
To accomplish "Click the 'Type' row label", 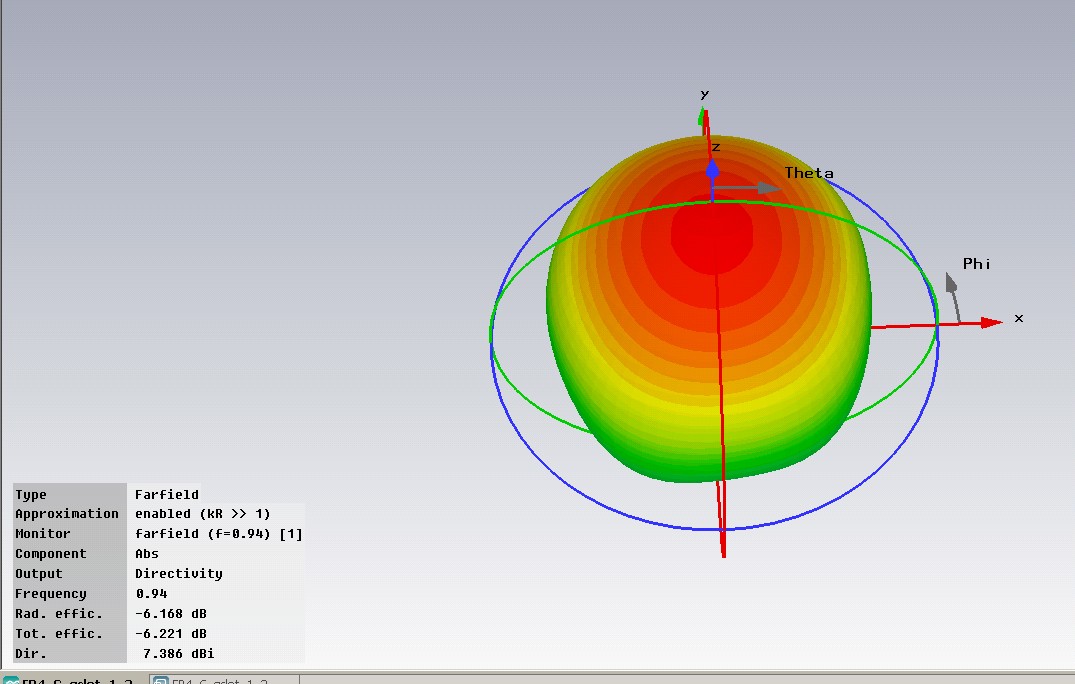I will [31, 494].
